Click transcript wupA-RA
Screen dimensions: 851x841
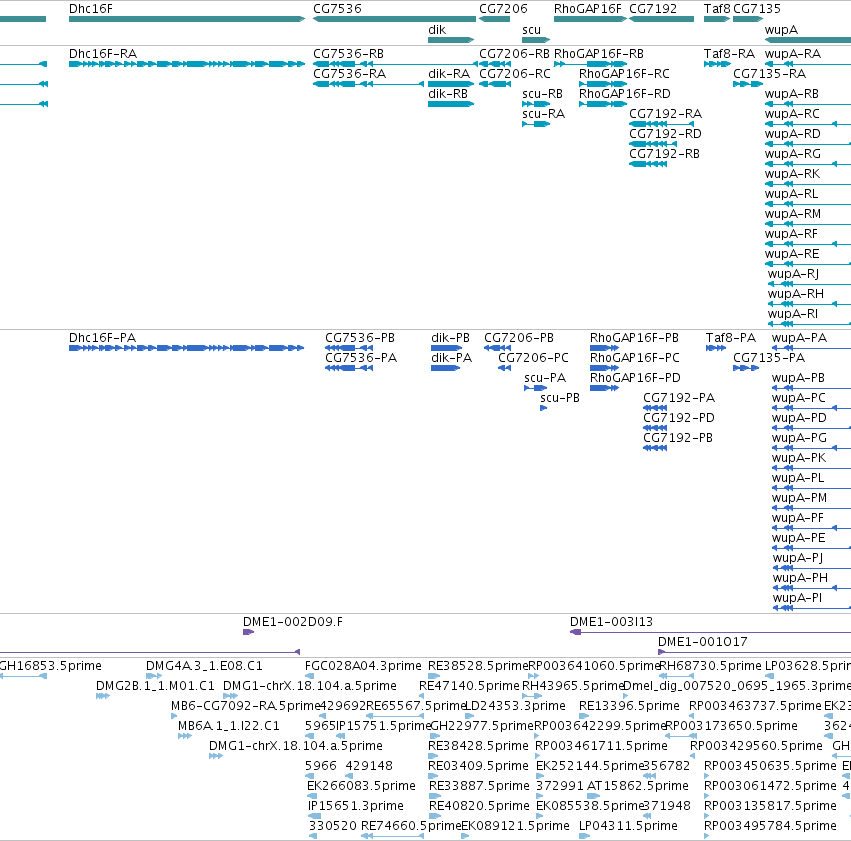tap(793, 54)
